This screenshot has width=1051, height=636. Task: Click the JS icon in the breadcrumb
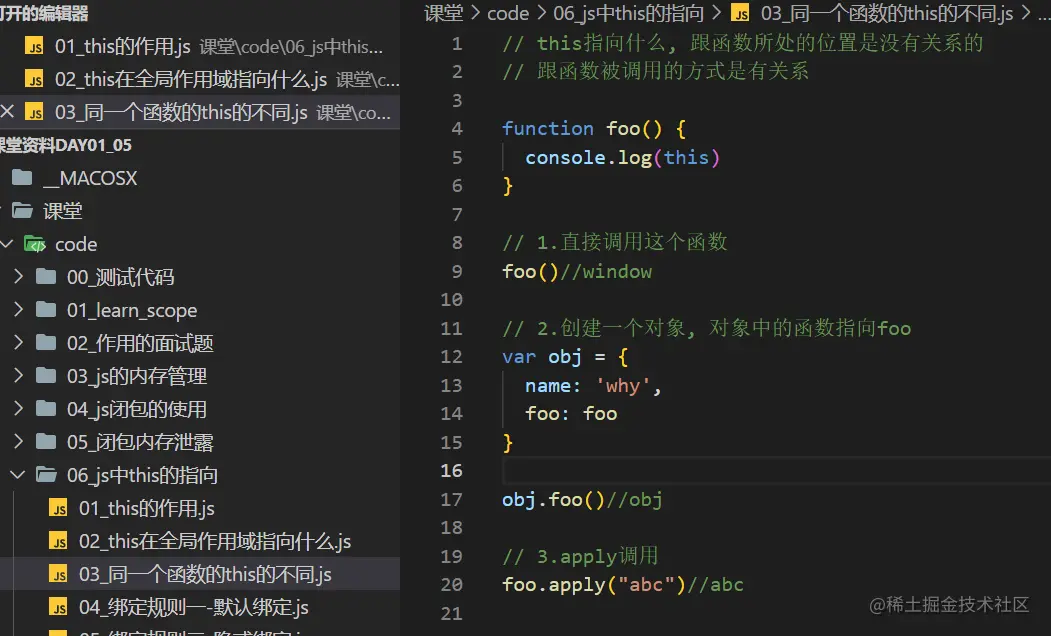[x=740, y=13]
